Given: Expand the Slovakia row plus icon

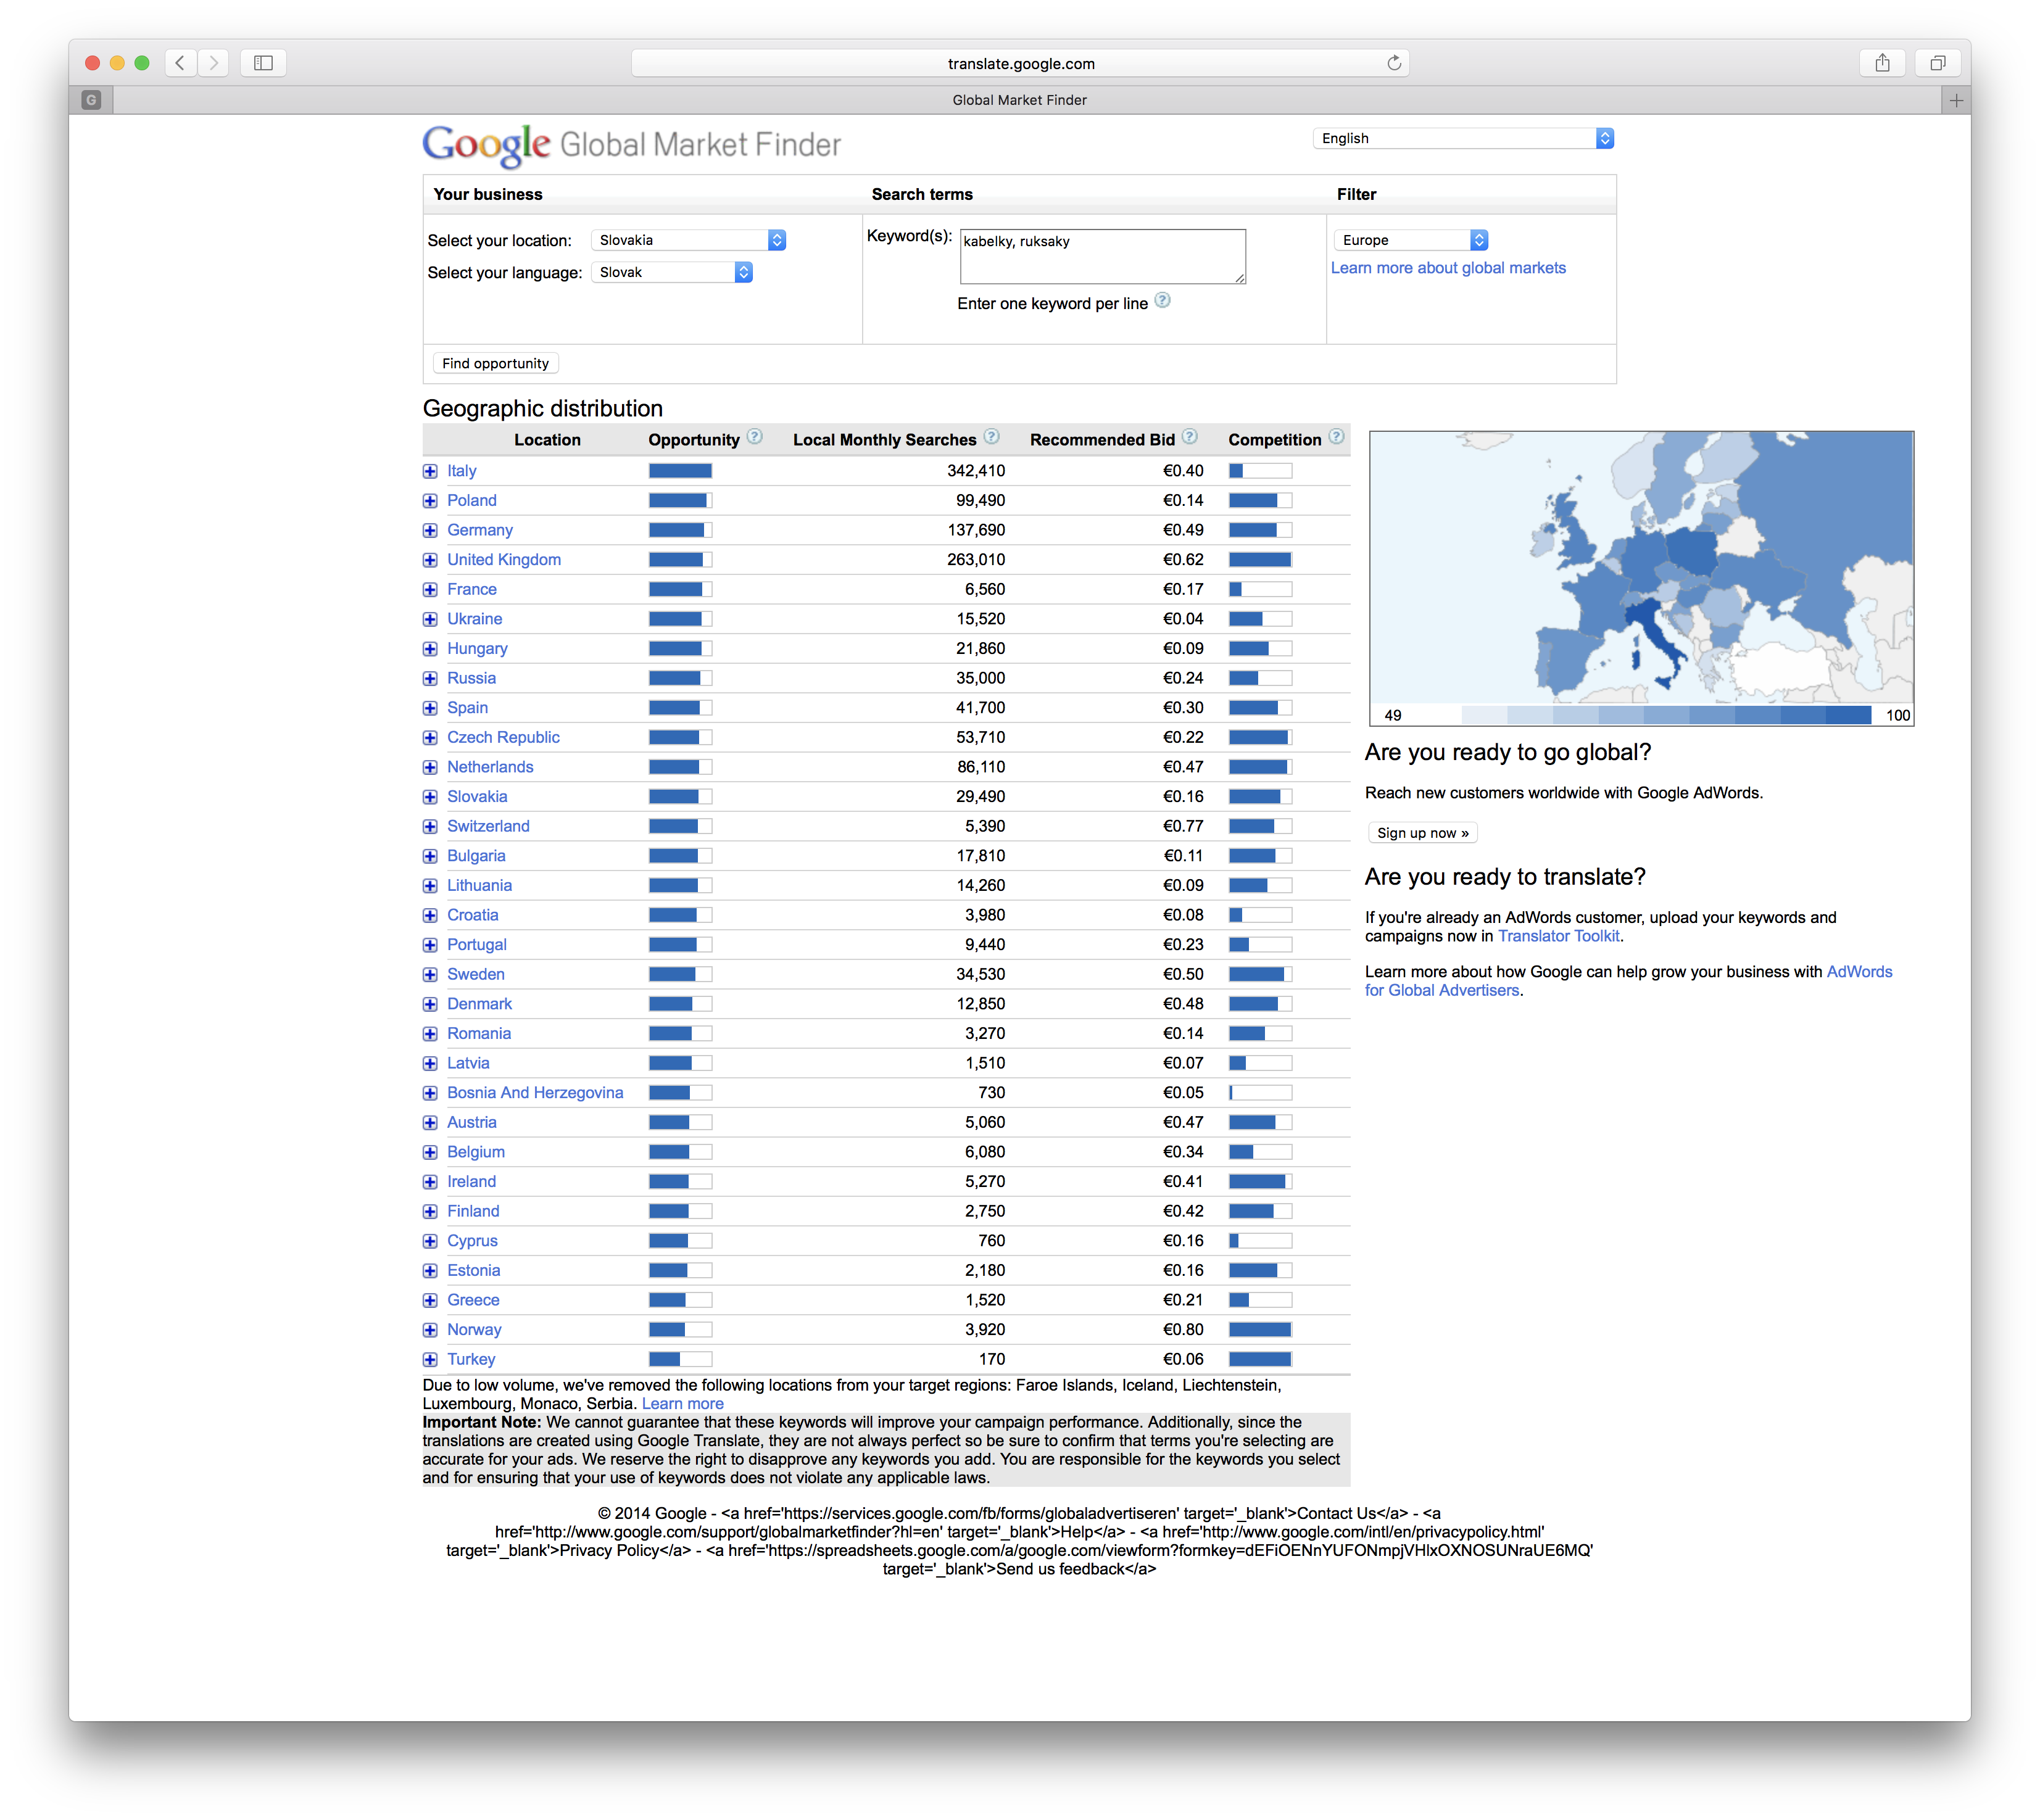Looking at the screenshot, I should 430,797.
